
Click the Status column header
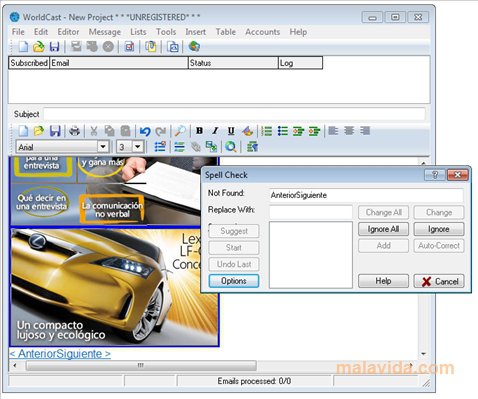(233, 63)
